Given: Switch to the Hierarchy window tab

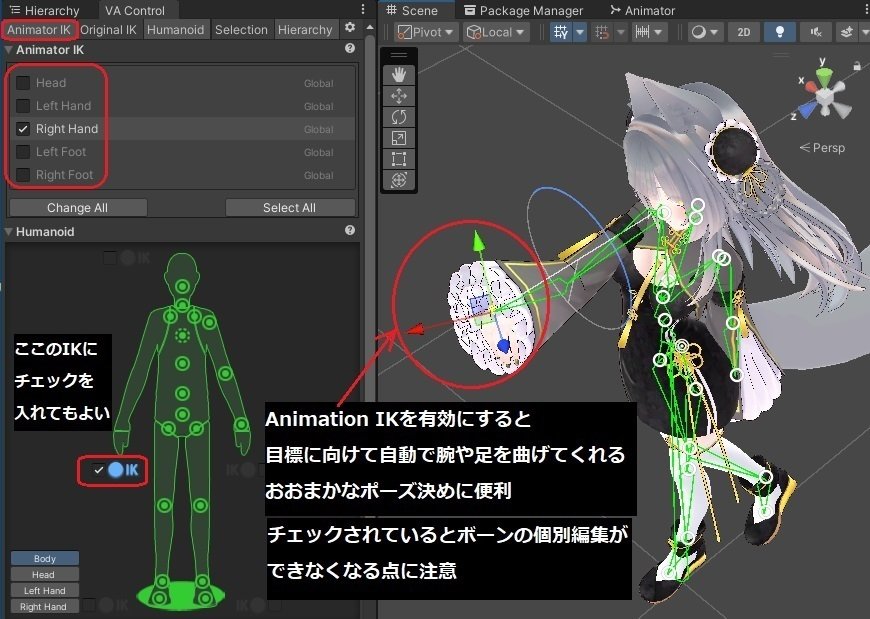Looking at the screenshot, I should pos(46,10).
